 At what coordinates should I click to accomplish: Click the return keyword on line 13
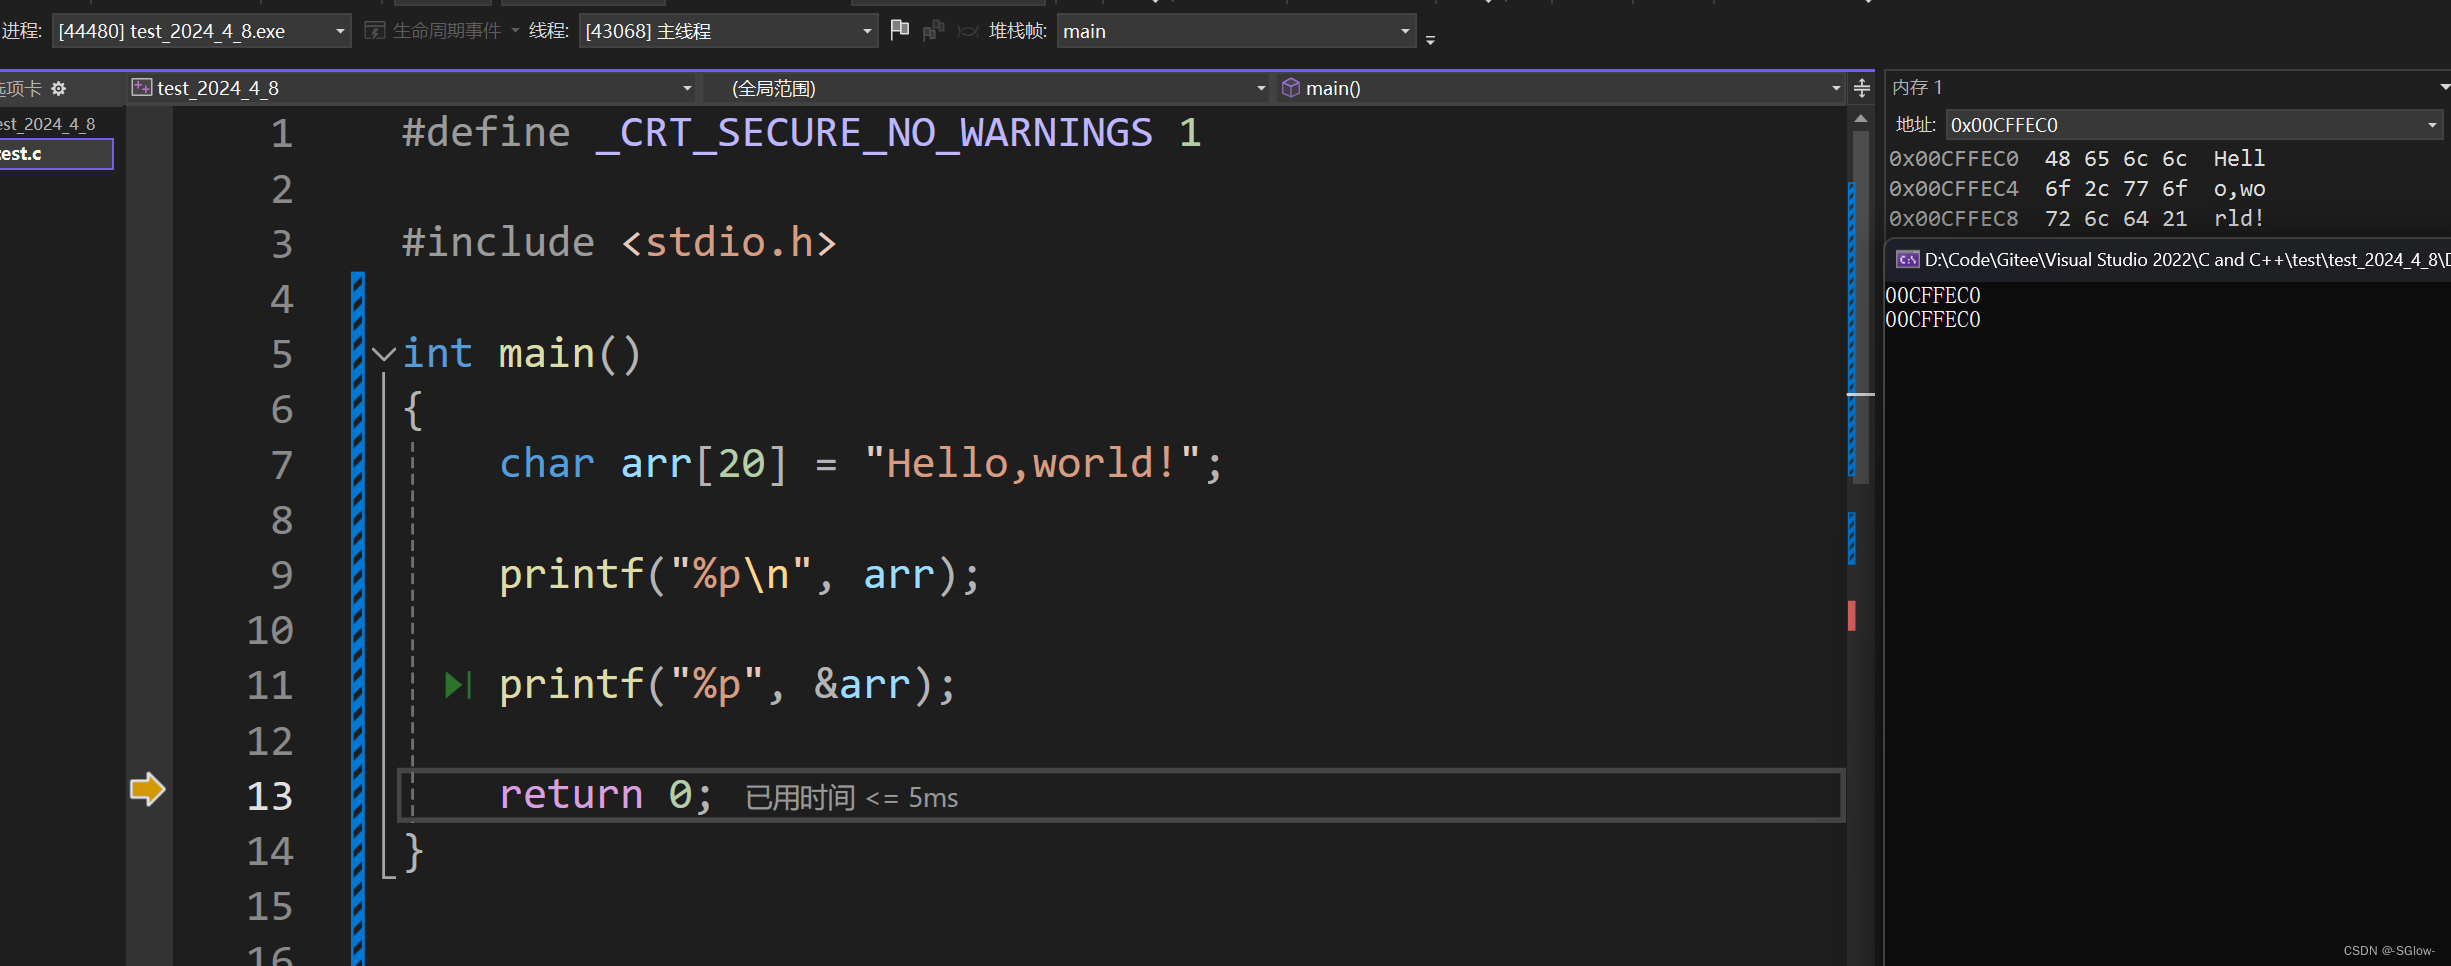(571, 796)
